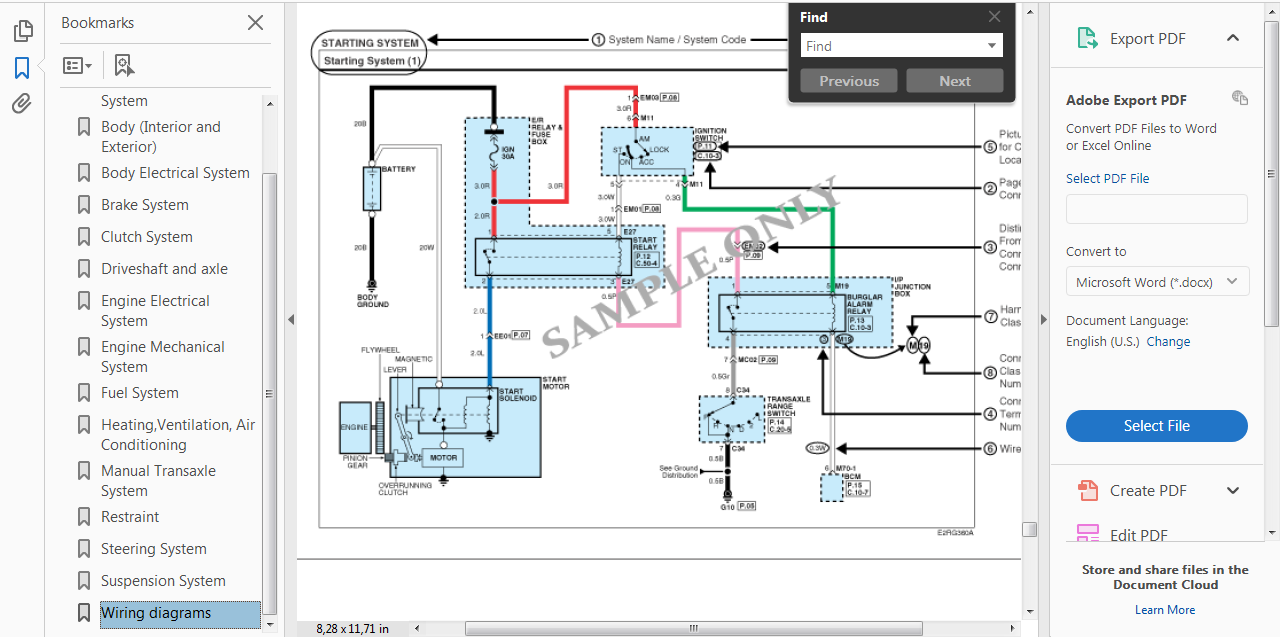Viewport: 1280px width, 637px height.
Task: Select the Wiring diagrams bookmark
Action: pos(156,613)
